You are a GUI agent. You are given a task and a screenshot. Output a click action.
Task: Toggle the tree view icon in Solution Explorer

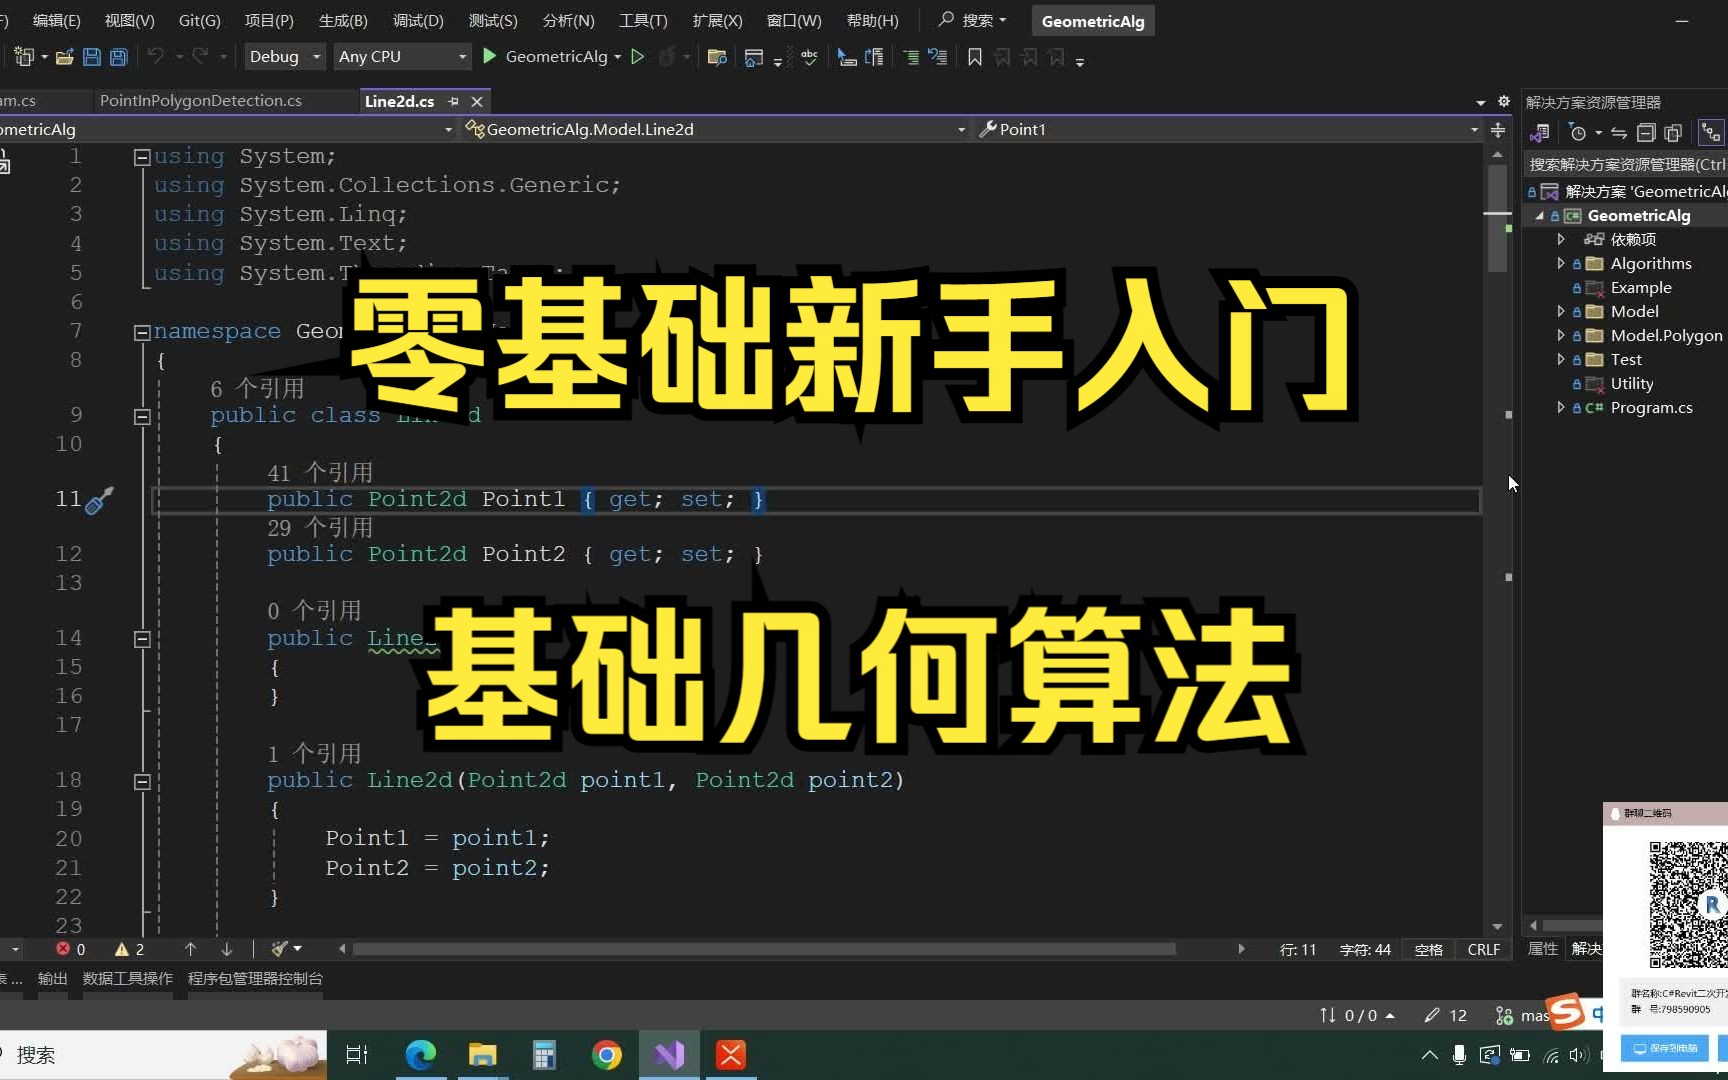click(1711, 133)
